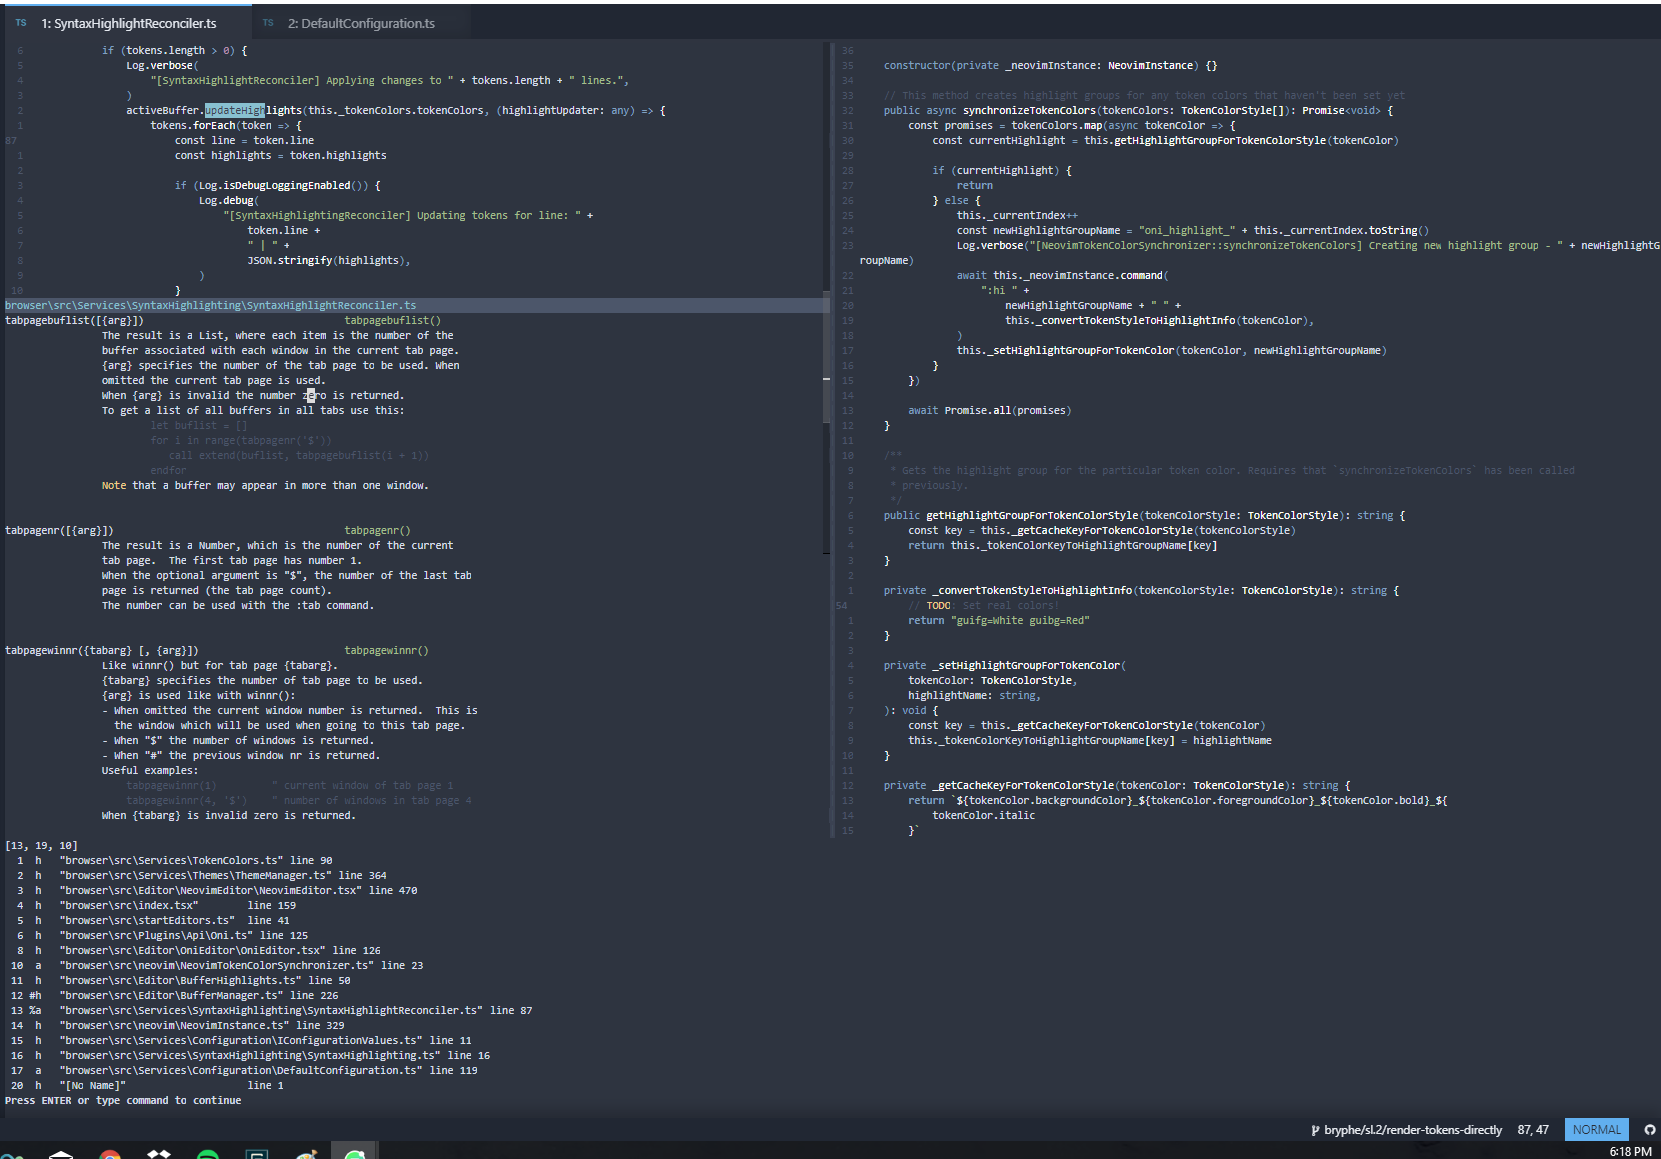Click the NORMAL mode indicator
The width and height of the screenshot is (1661, 1159).
pos(1596,1130)
